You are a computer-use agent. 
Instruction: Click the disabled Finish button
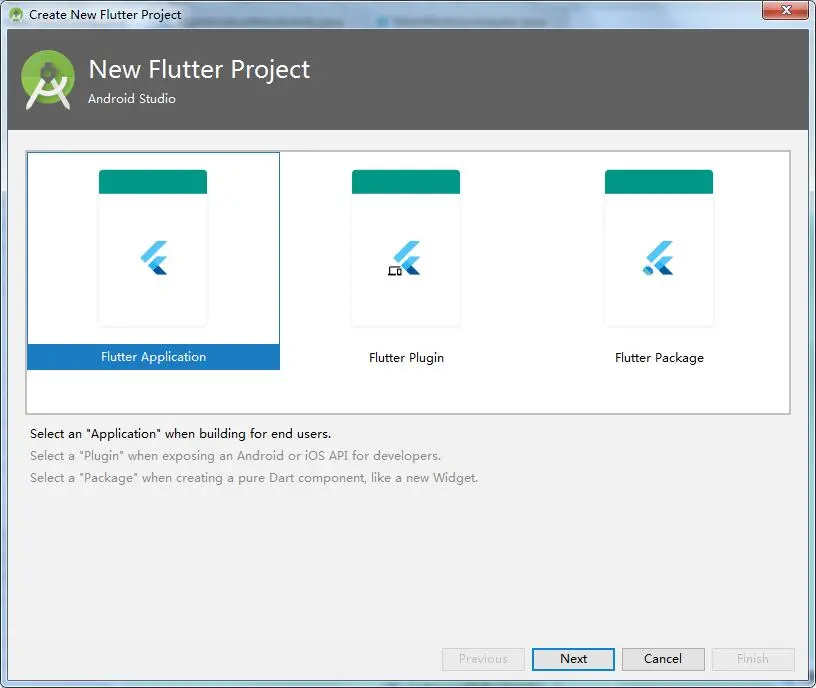753,659
